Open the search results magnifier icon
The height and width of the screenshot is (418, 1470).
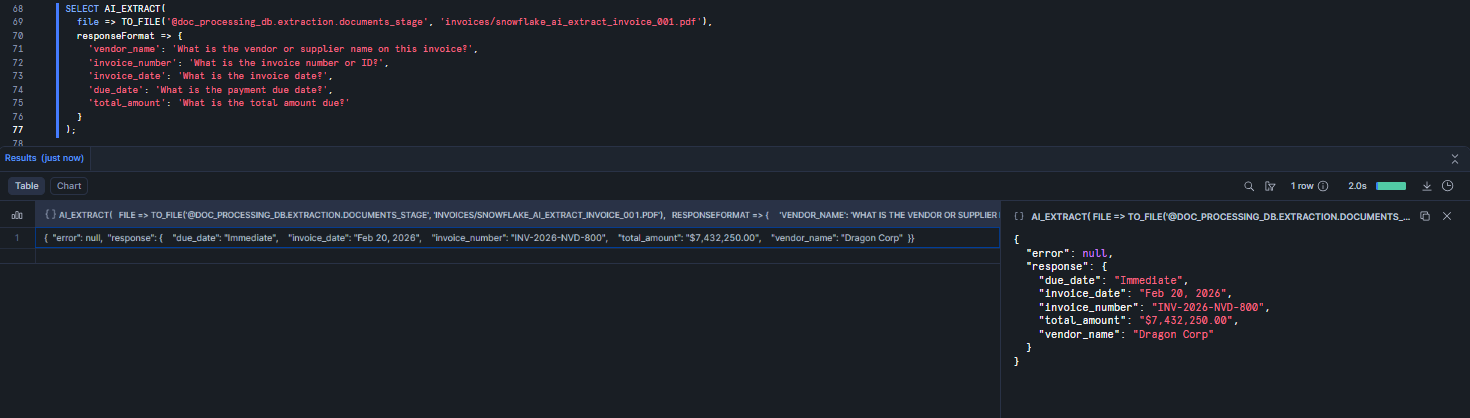pos(1249,186)
